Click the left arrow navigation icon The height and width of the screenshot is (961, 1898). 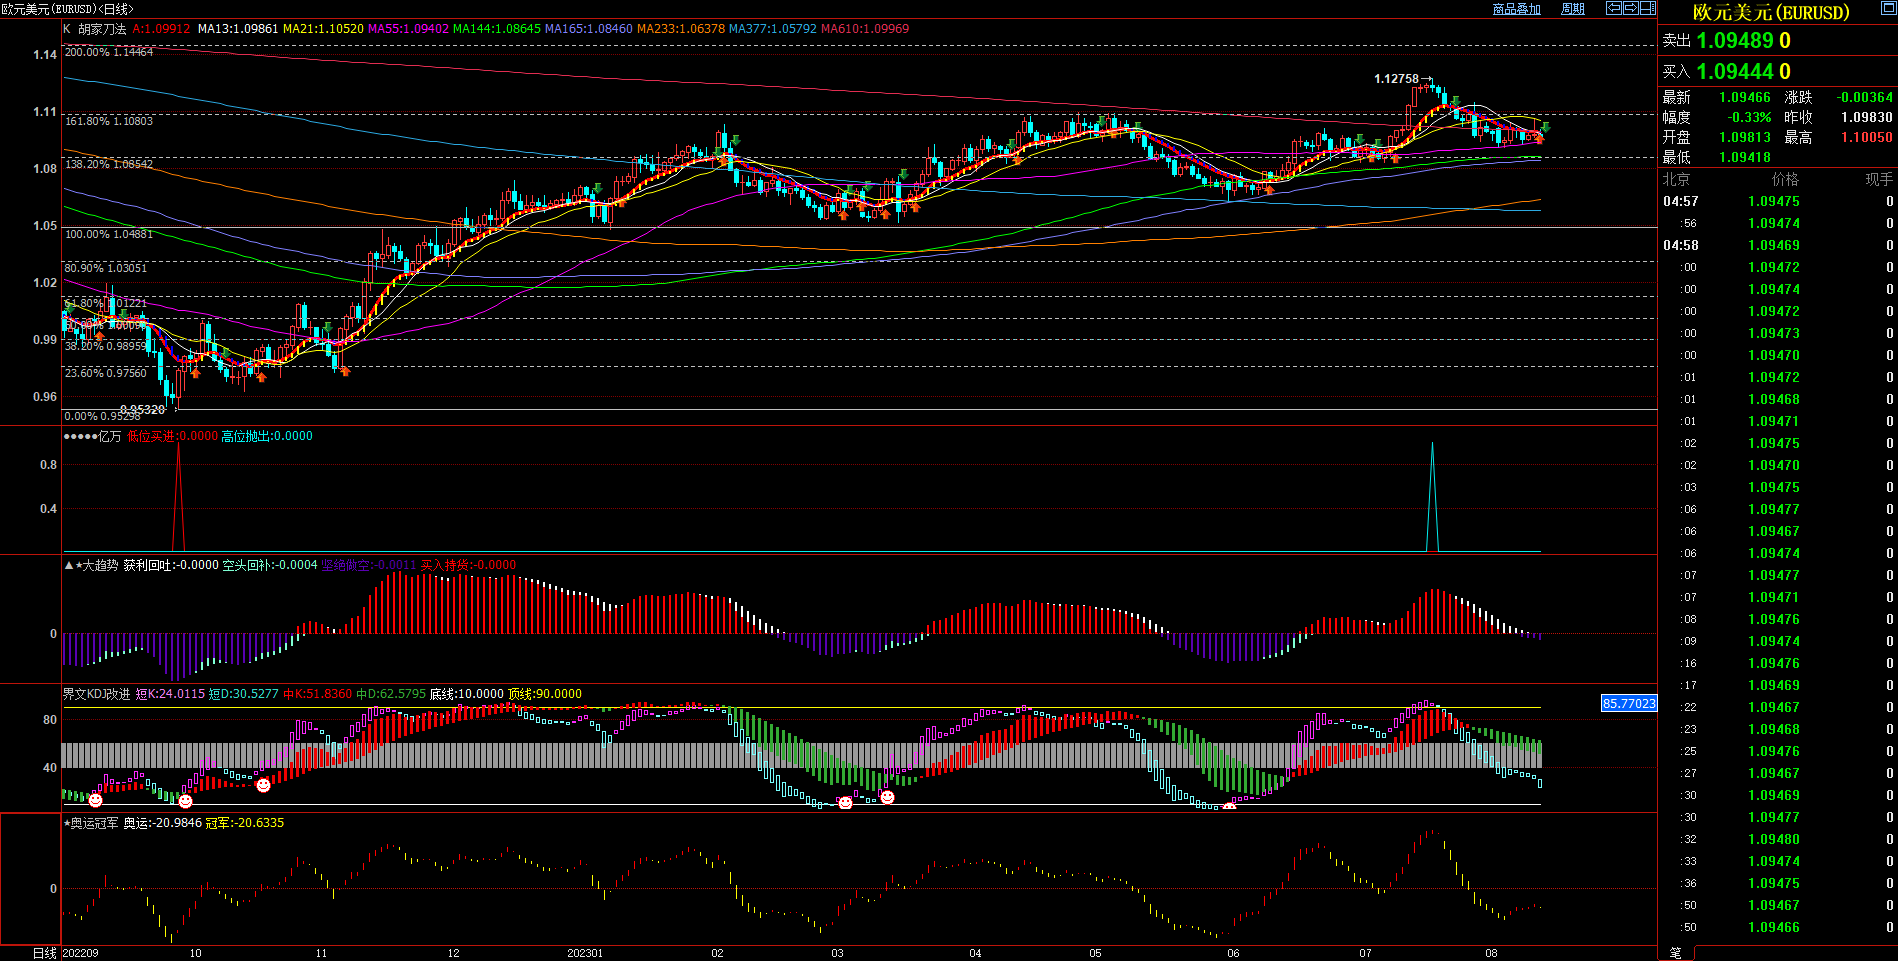coord(1613,8)
